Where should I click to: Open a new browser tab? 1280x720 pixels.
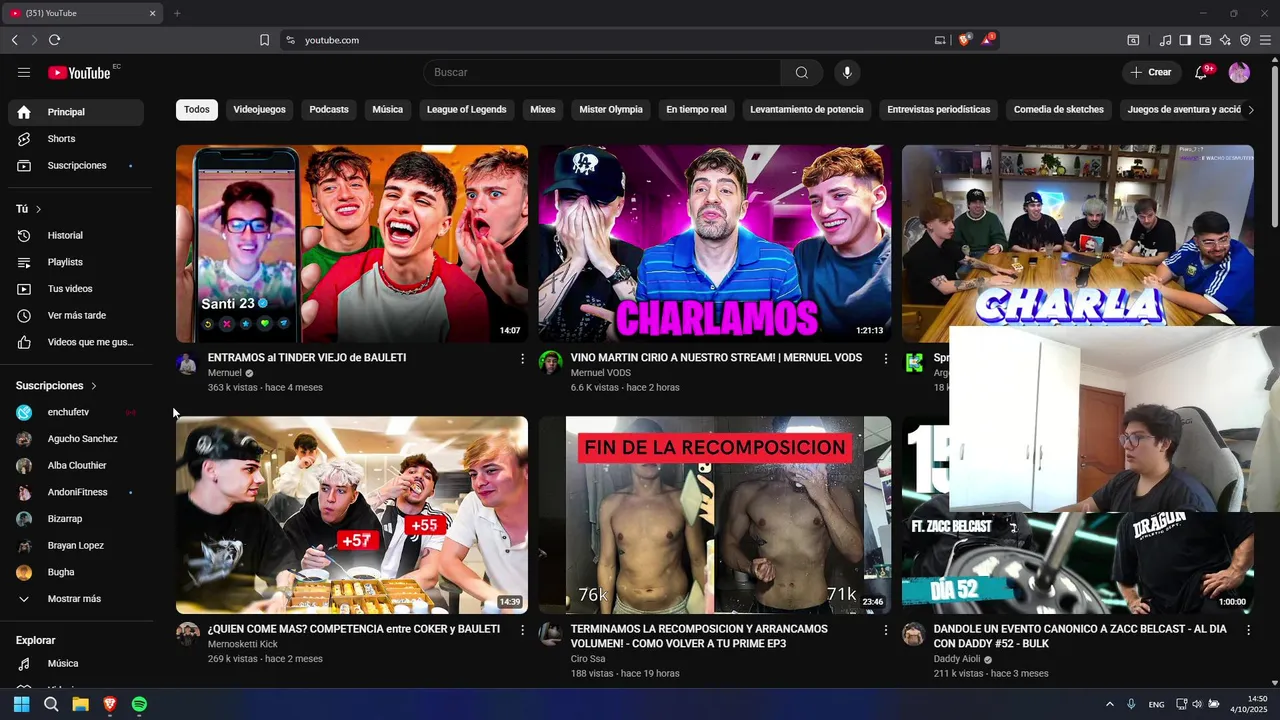click(x=177, y=13)
